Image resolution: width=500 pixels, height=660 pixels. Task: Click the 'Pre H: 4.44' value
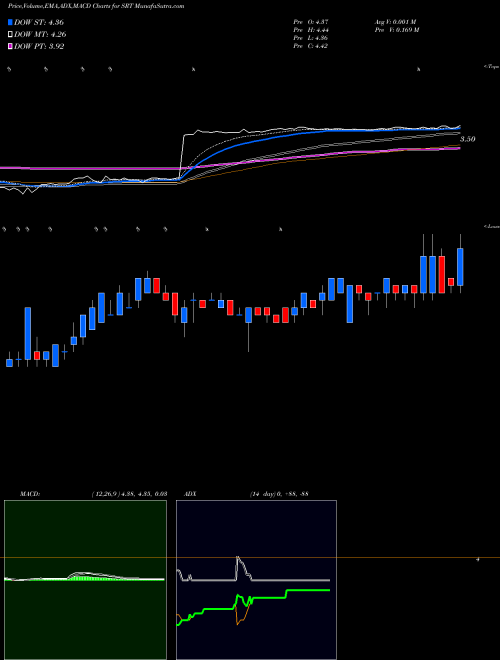tap(311, 30)
